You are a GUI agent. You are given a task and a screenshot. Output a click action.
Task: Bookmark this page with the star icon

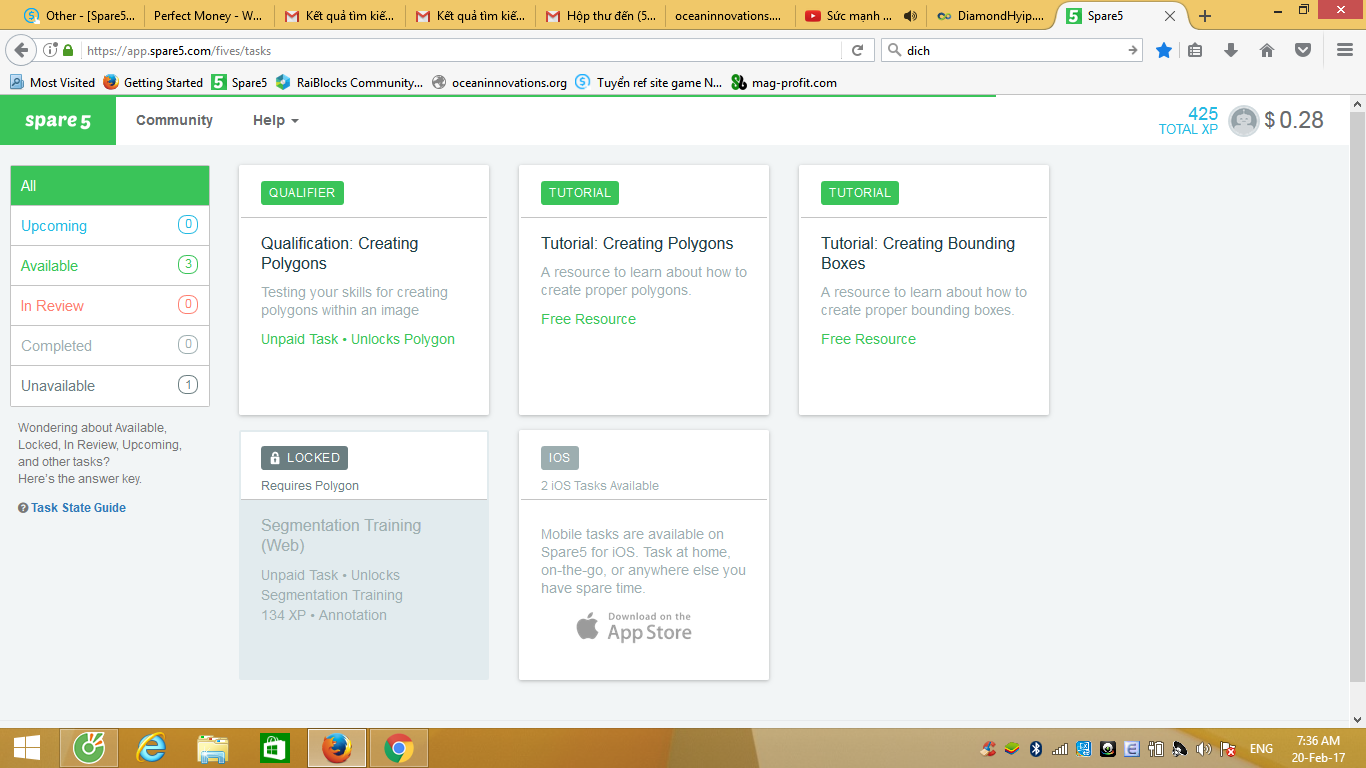click(x=1163, y=50)
